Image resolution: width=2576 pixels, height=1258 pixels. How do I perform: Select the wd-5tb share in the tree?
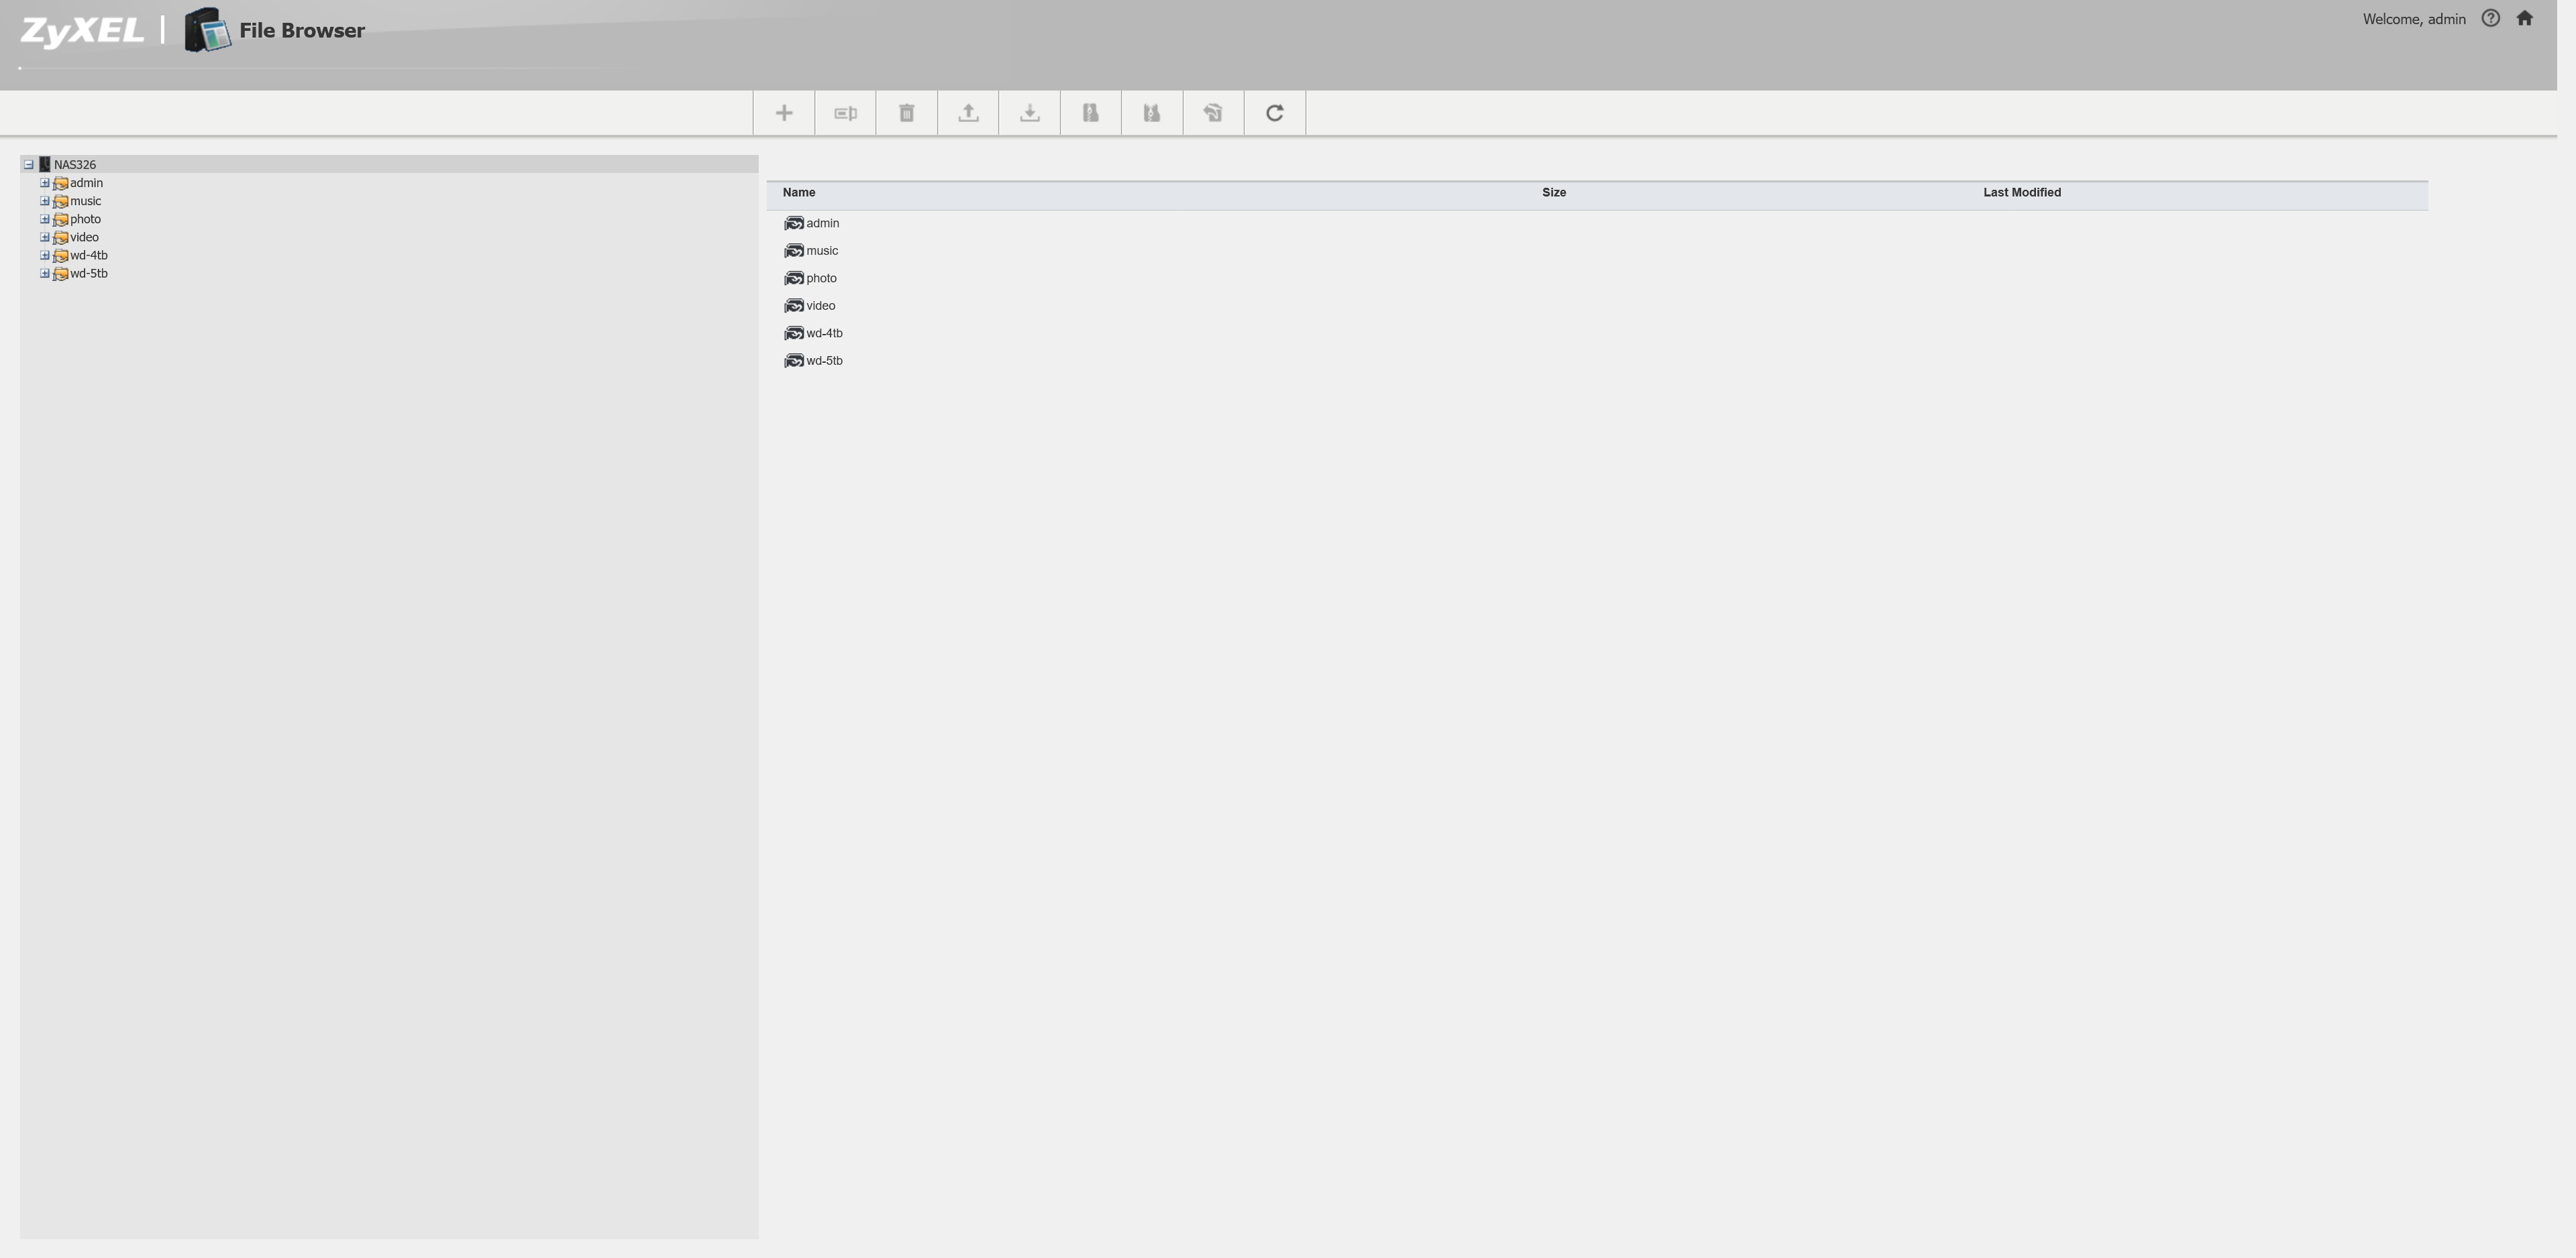[89, 273]
